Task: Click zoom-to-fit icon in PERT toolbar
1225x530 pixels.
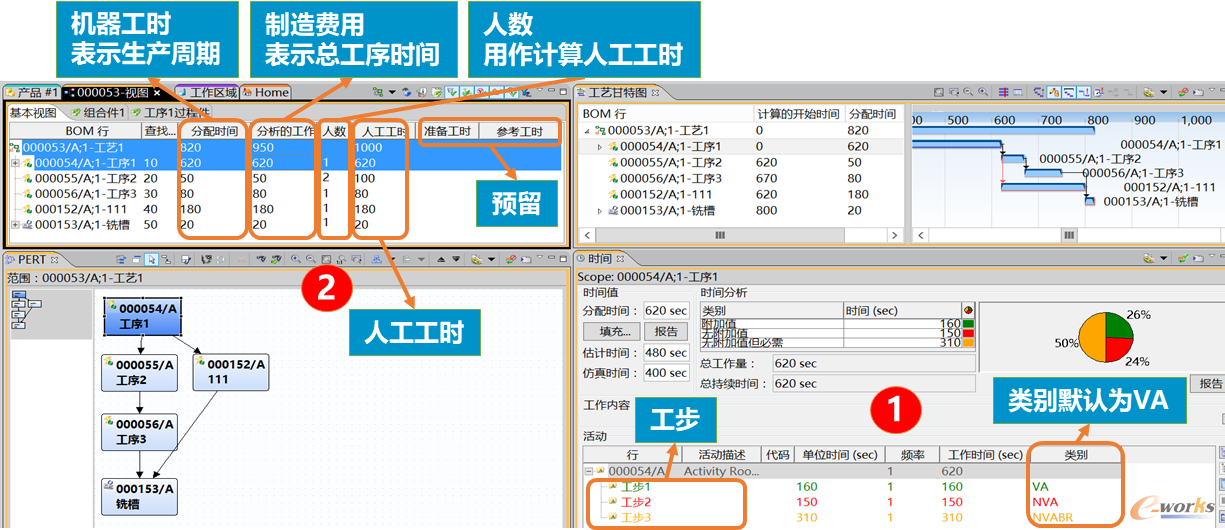Action: (326, 259)
